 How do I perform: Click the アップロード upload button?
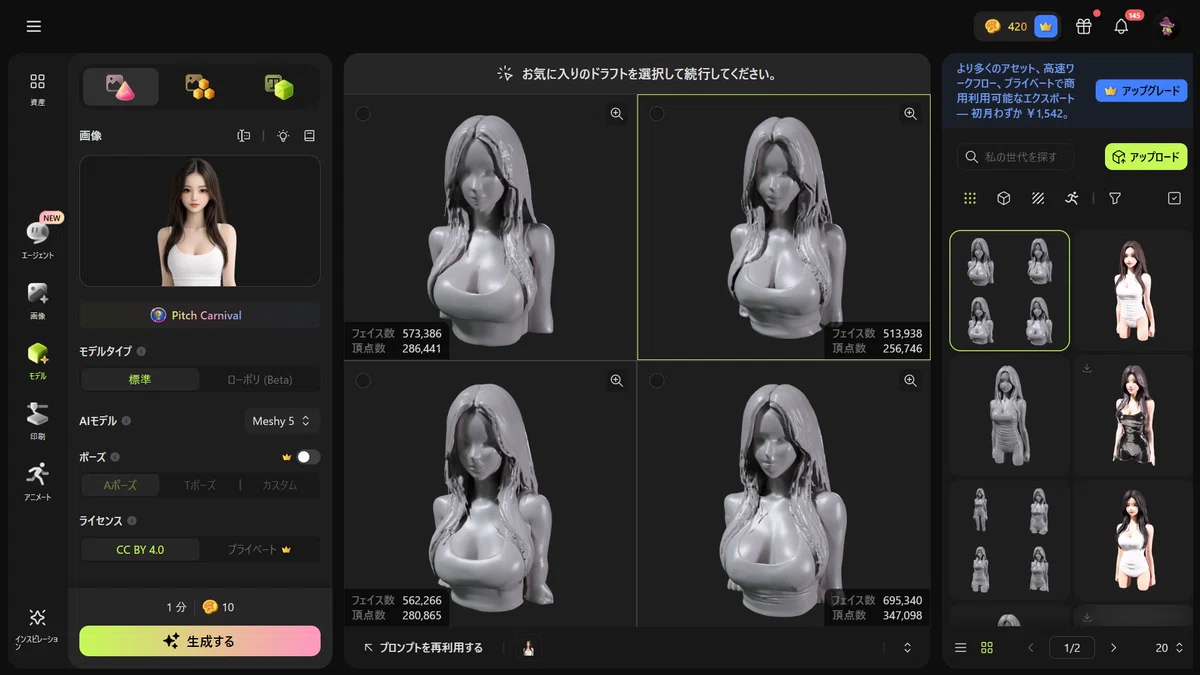click(x=1146, y=157)
